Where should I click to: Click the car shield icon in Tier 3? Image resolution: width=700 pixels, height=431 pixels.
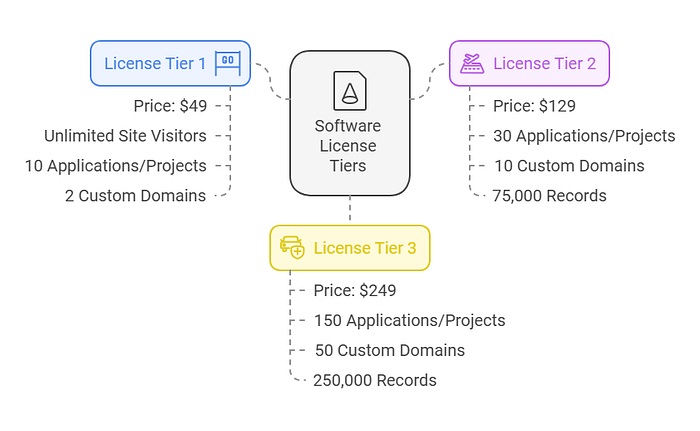292,248
